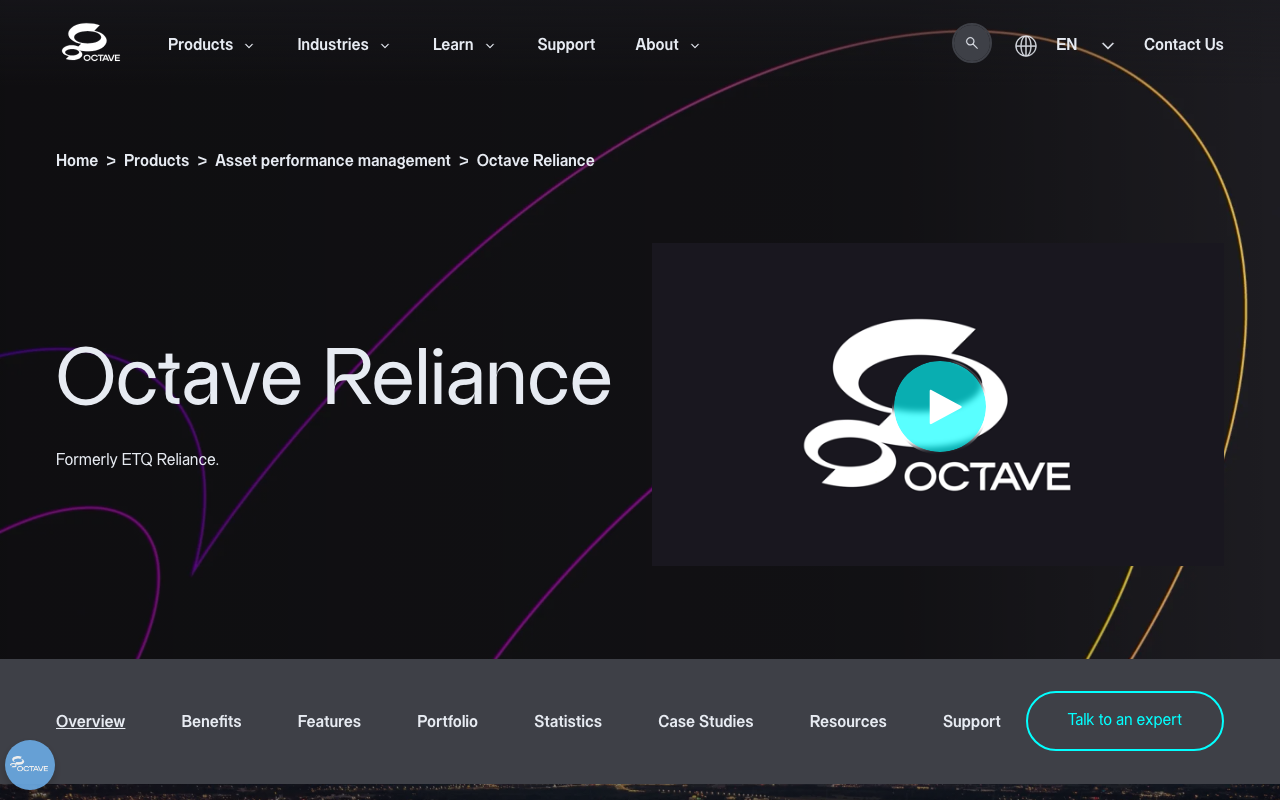Jump to the Resources section tab
1280x800 pixels.
848,722
